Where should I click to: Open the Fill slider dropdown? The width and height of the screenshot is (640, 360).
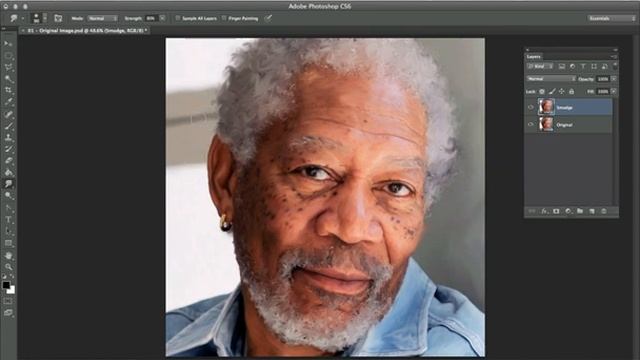coord(613,91)
